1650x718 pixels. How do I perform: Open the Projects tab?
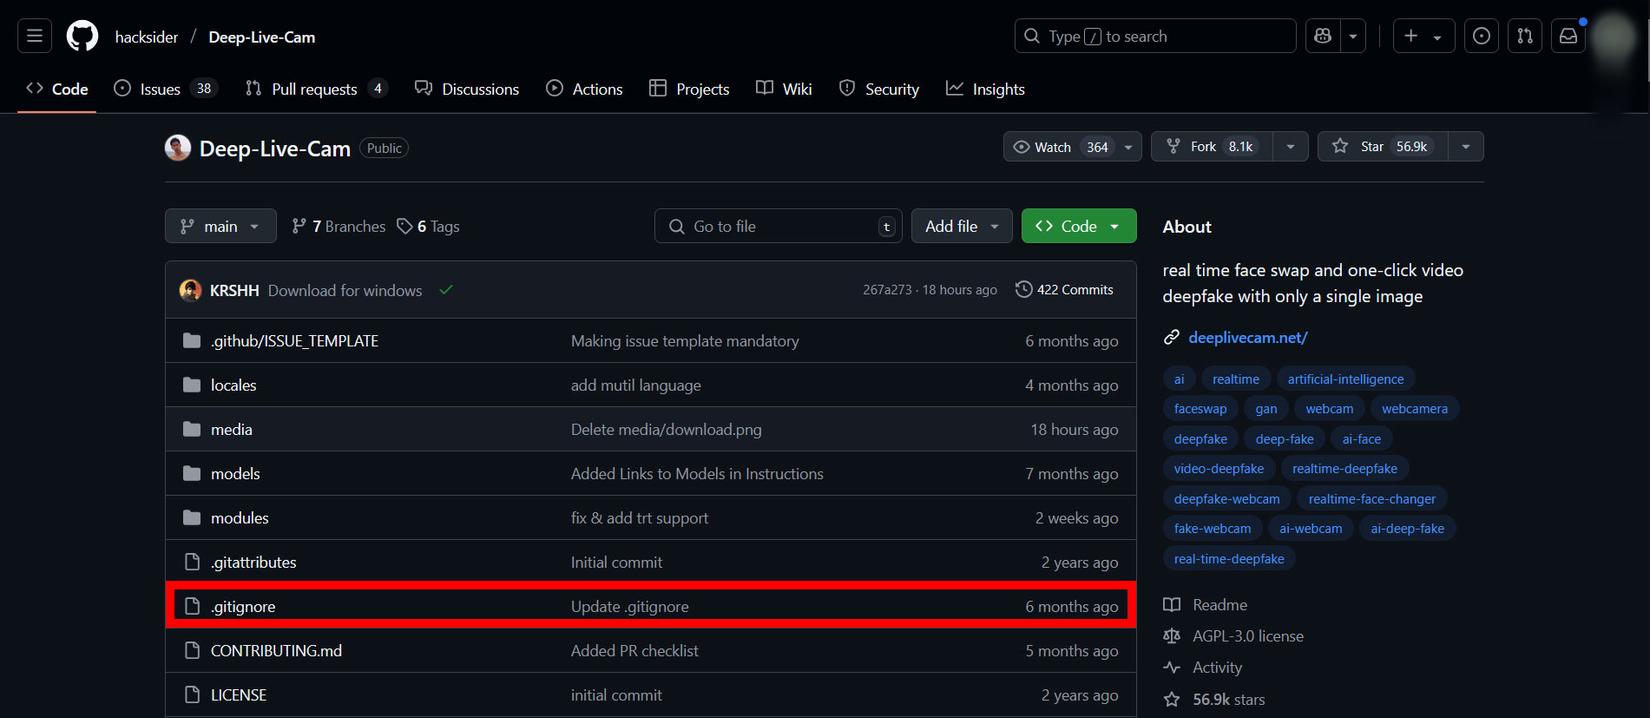(x=689, y=89)
